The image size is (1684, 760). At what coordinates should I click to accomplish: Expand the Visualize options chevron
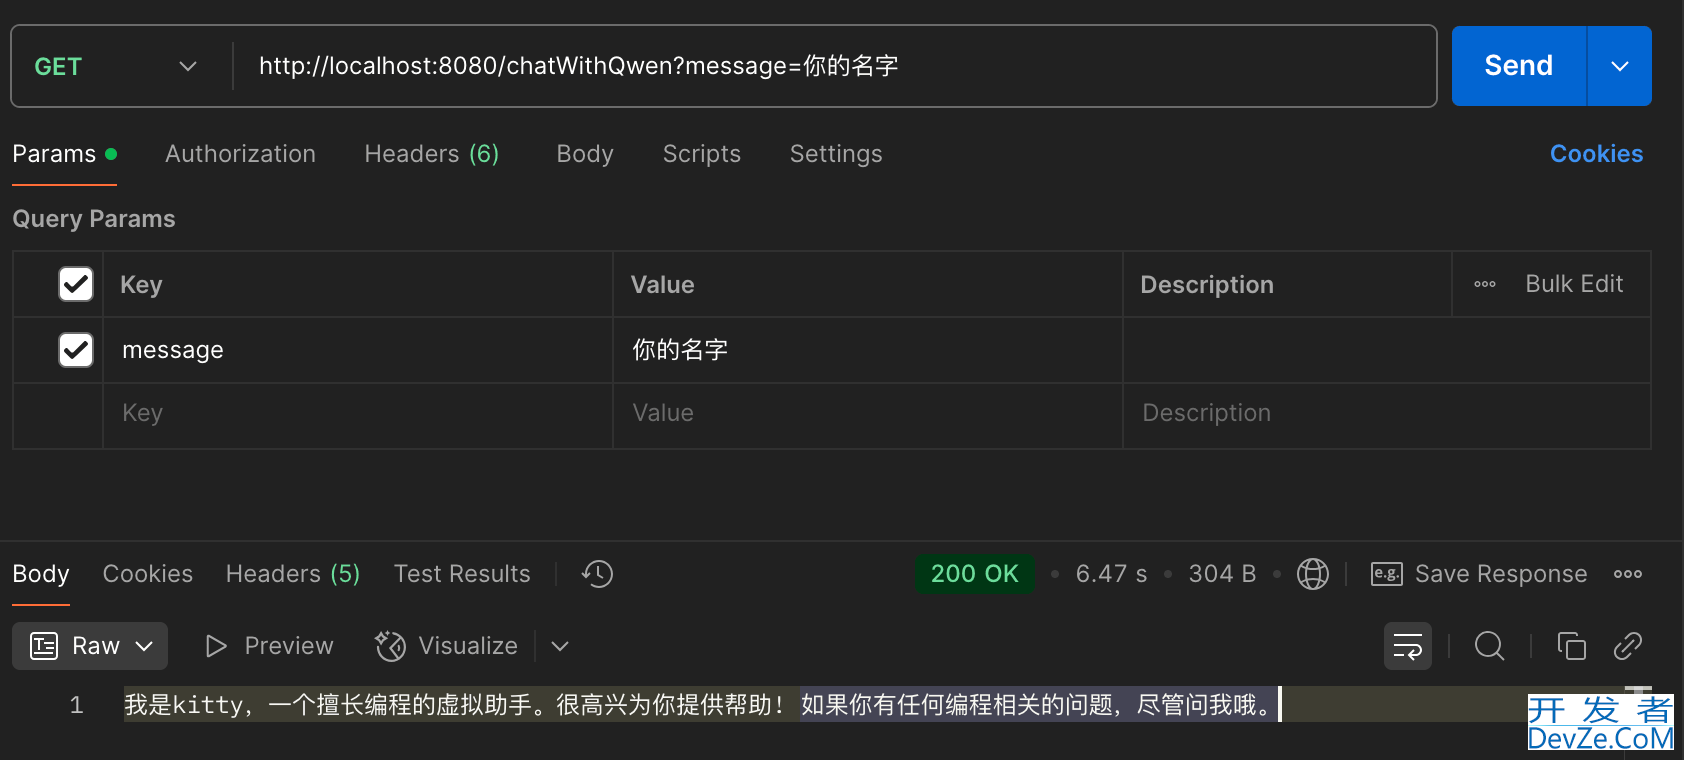(x=560, y=646)
